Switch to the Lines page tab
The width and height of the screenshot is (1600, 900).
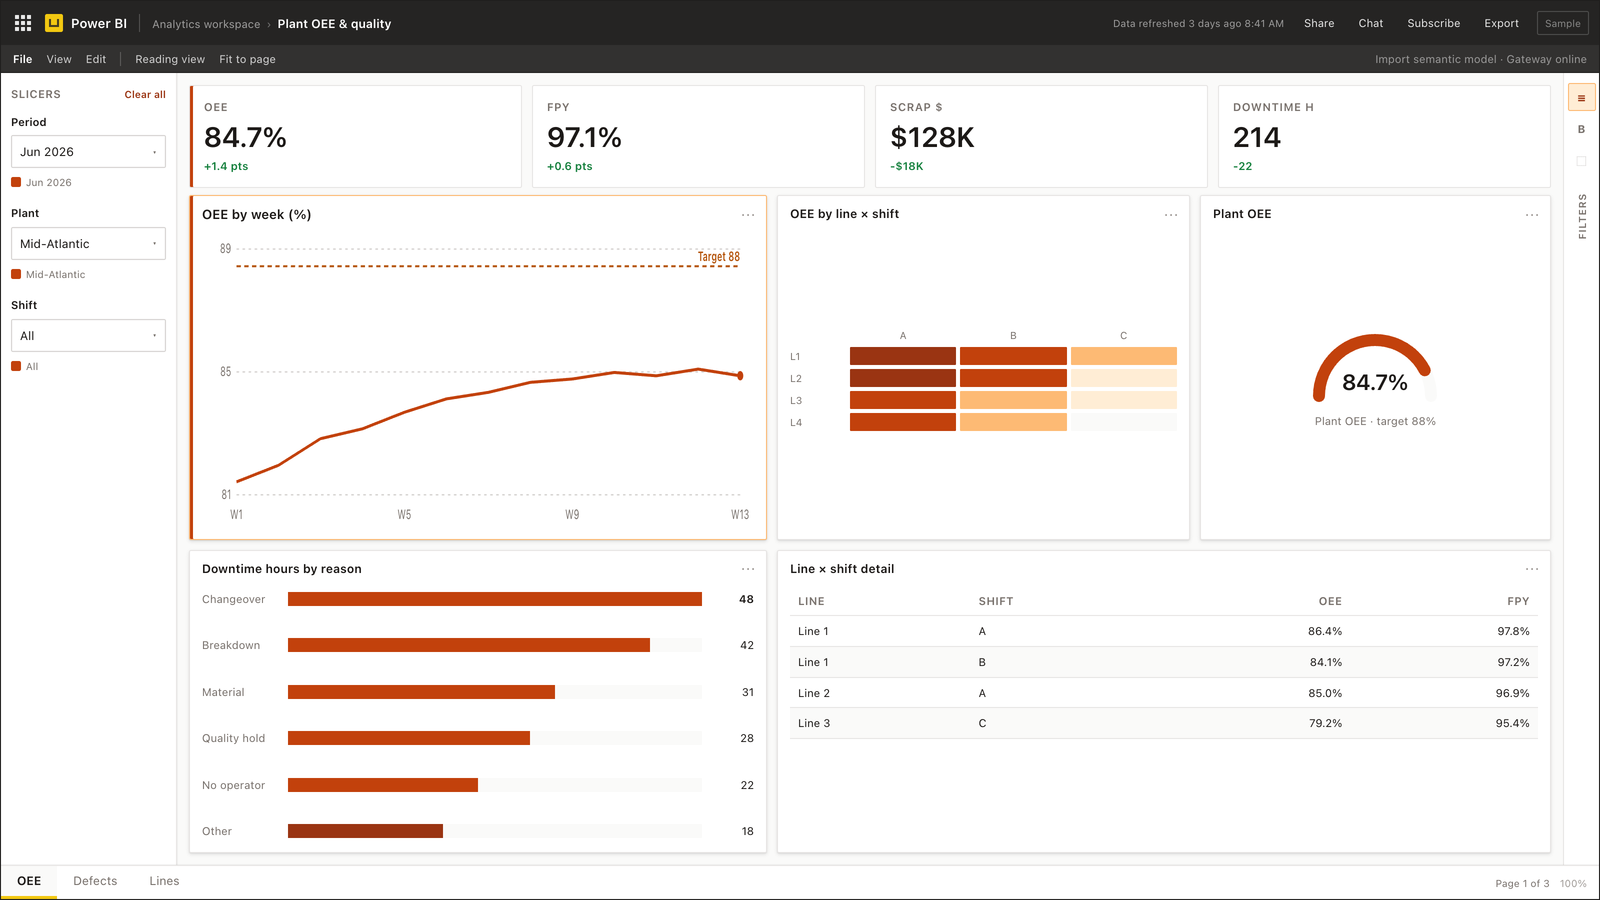(164, 881)
